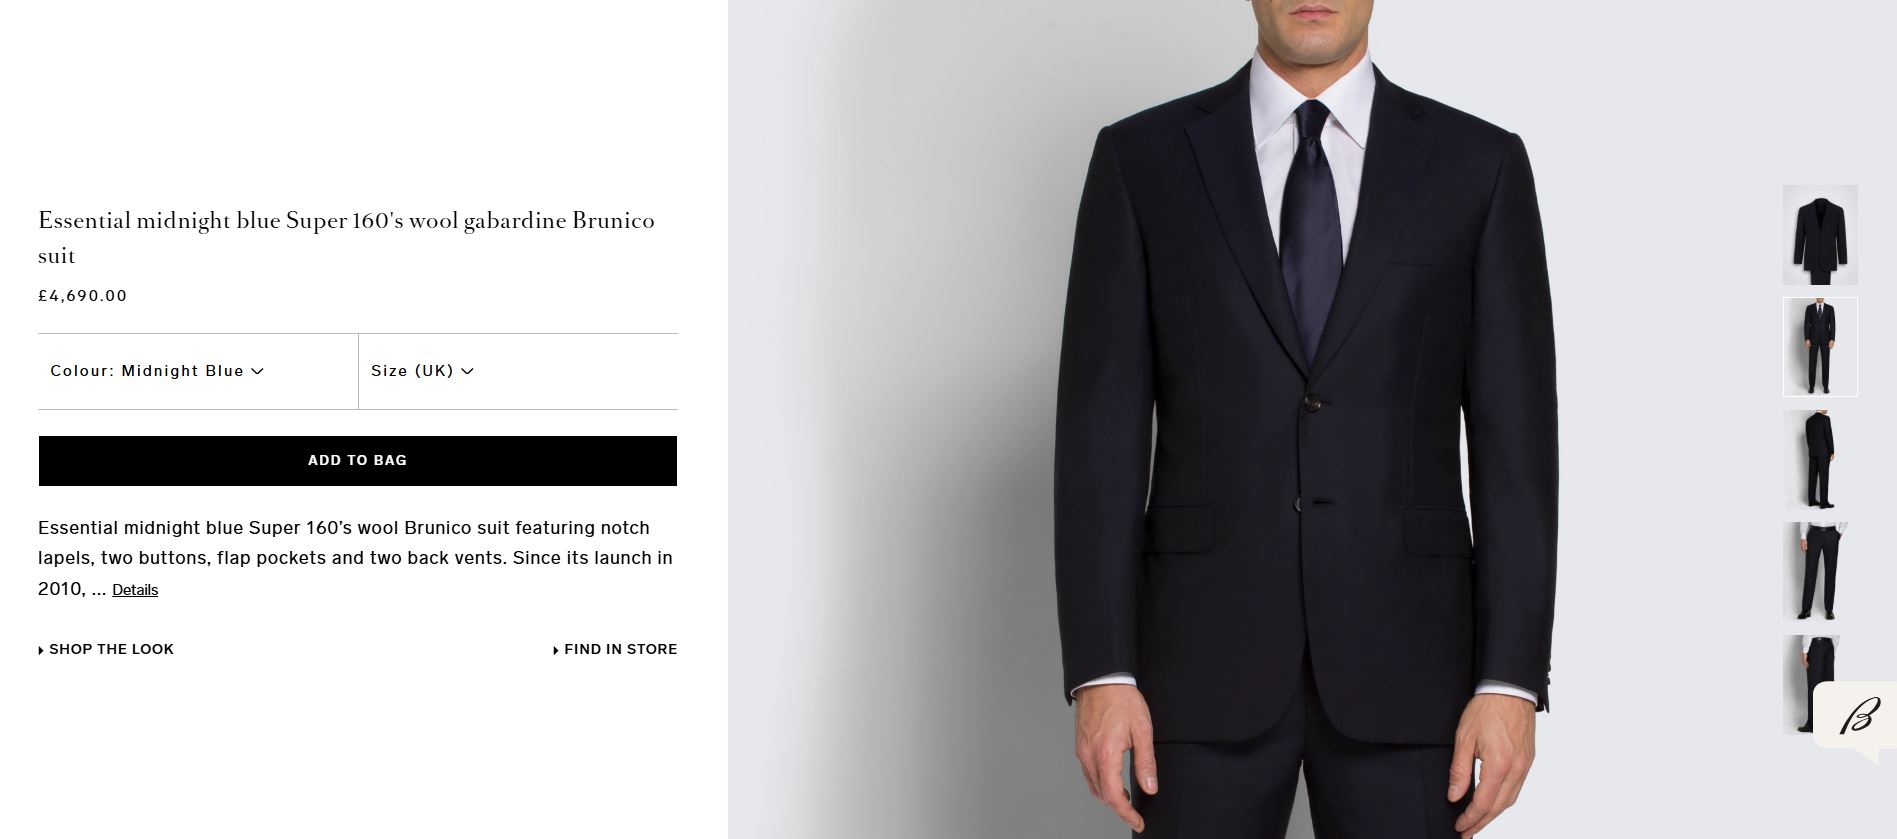The width and height of the screenshot is (1897, 839).
Task: Click the £4,690.00 price text
Action: coord(83,296)
